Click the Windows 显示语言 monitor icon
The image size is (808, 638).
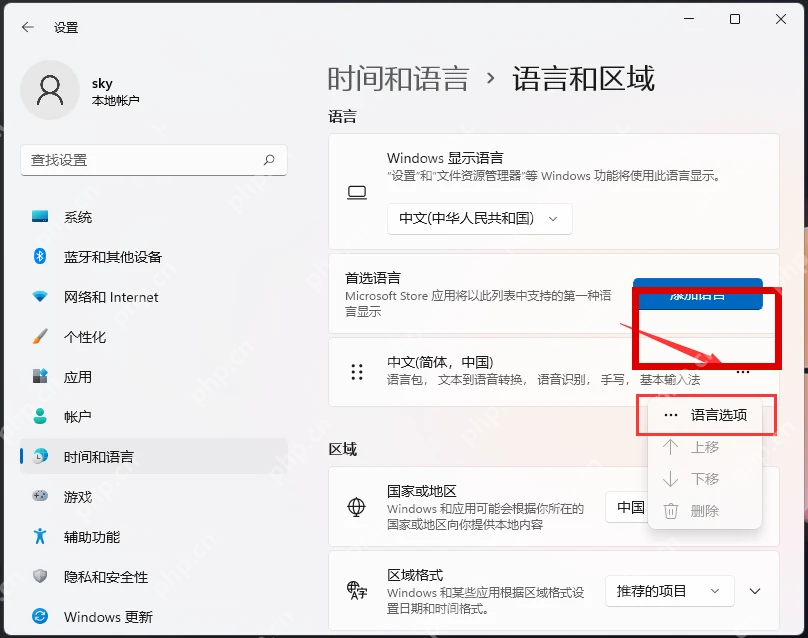[x=357, y=193]
